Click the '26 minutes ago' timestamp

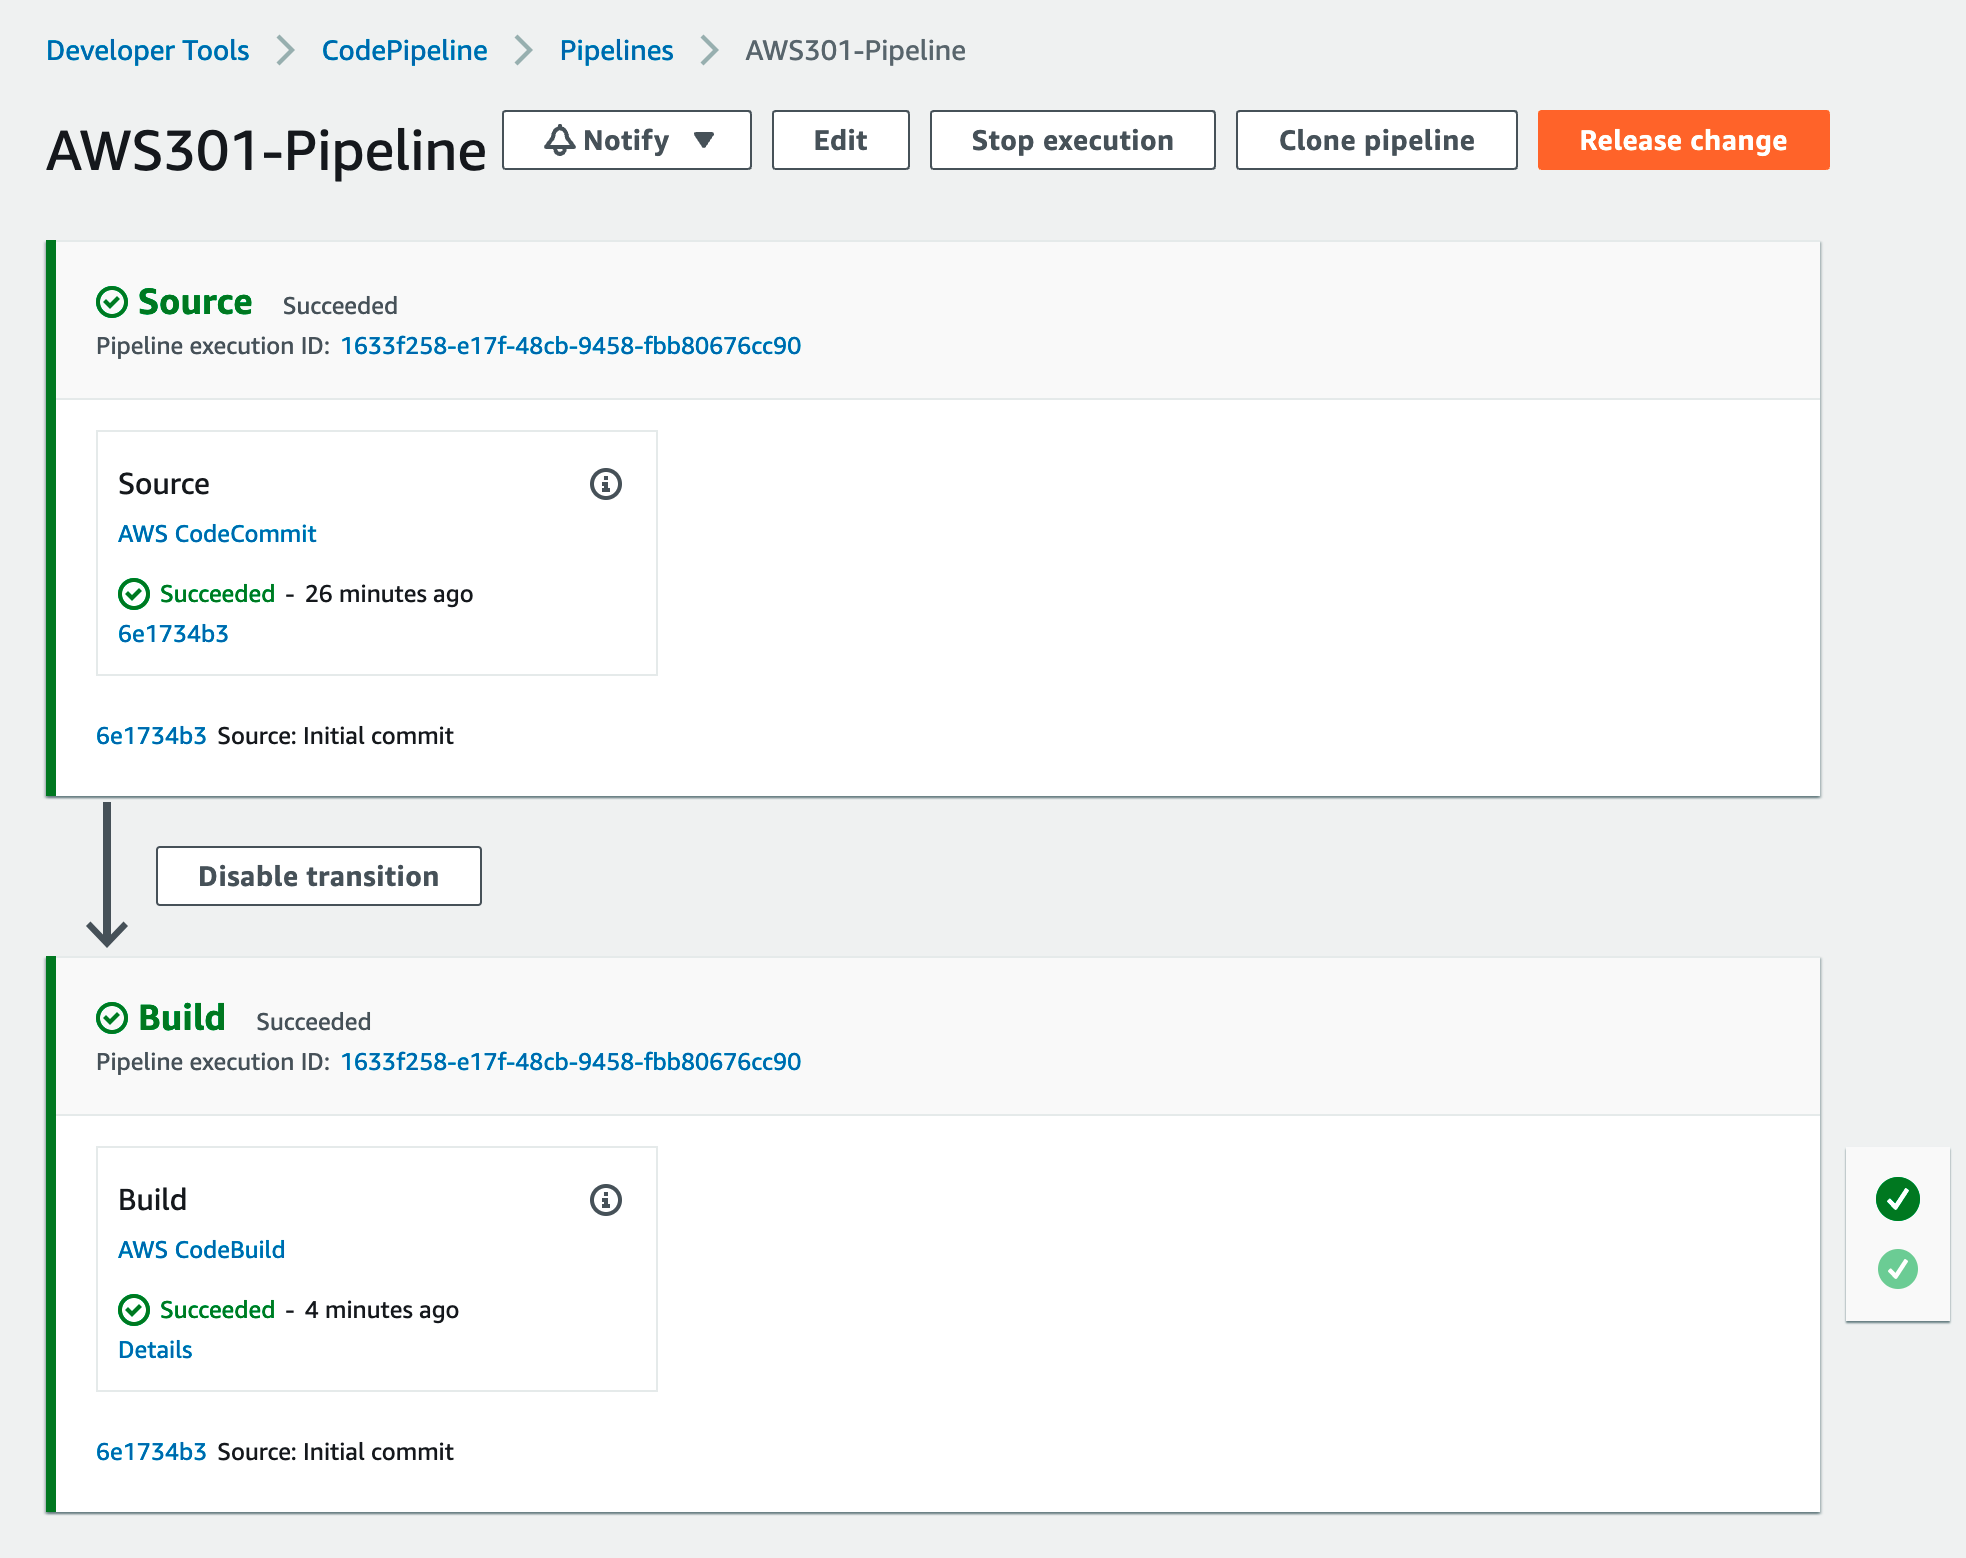click(389, 594)
